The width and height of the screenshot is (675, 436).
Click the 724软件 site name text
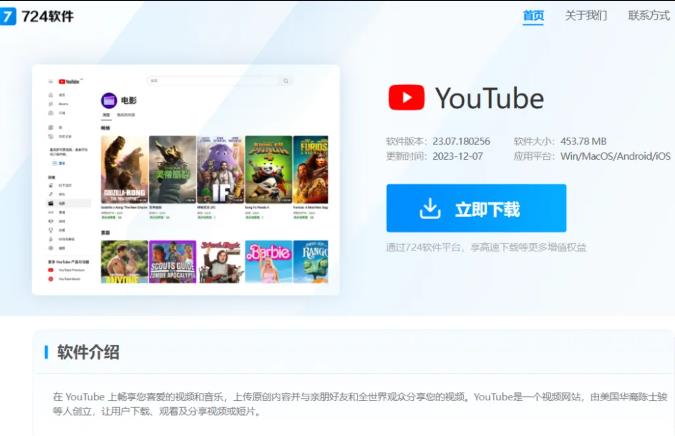point(48,16)
